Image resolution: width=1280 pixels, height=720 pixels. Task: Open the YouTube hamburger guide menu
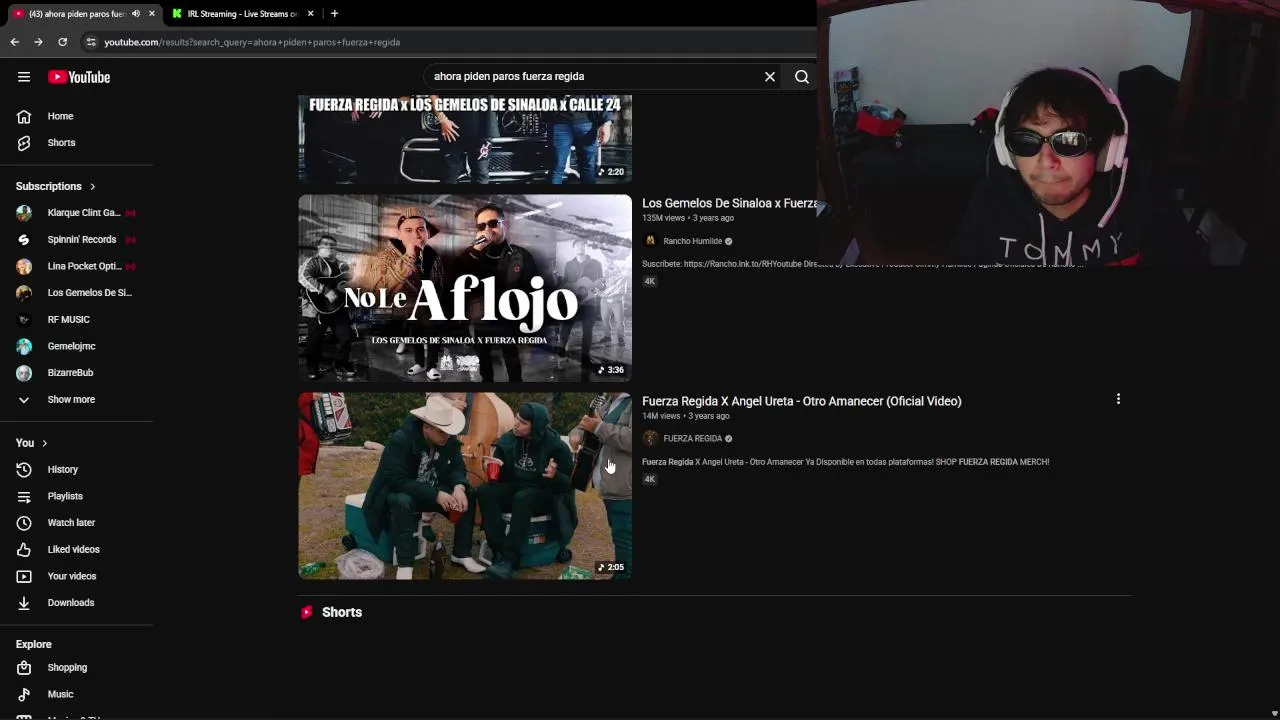24,77
